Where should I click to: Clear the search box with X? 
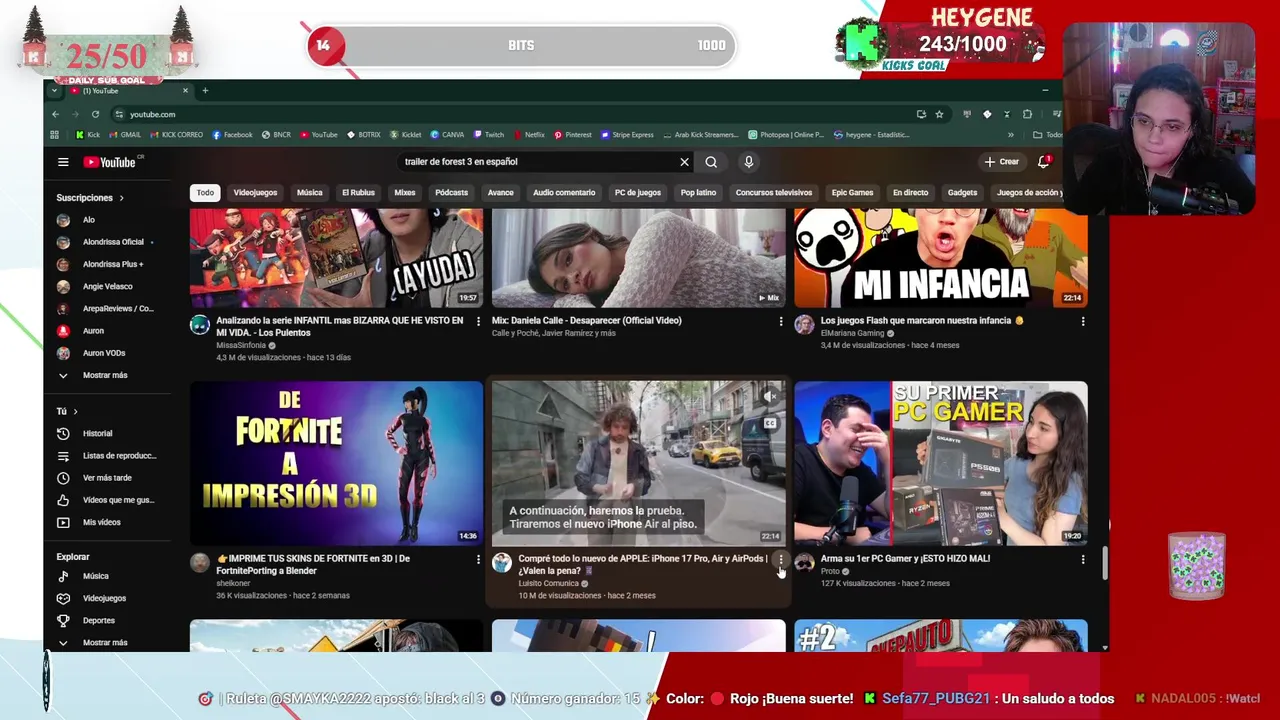[684, 162]
